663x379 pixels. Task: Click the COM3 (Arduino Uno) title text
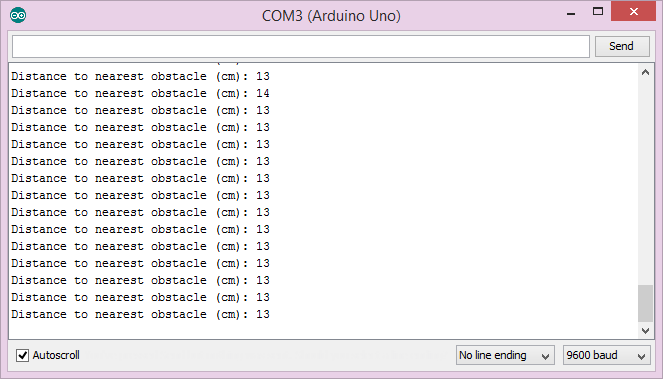coord(331,16)
